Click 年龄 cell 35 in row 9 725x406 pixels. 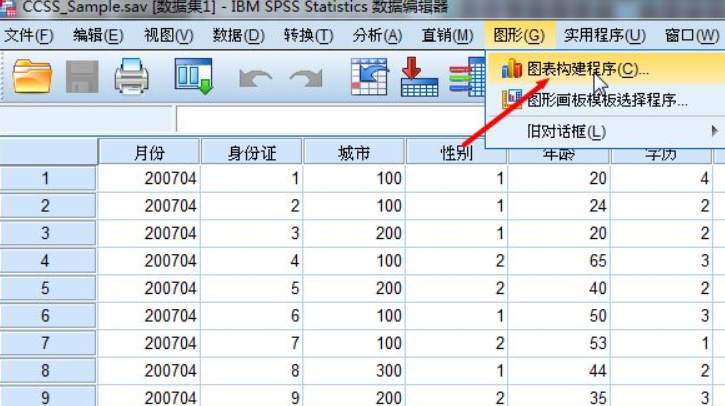(x=559, y=397)
